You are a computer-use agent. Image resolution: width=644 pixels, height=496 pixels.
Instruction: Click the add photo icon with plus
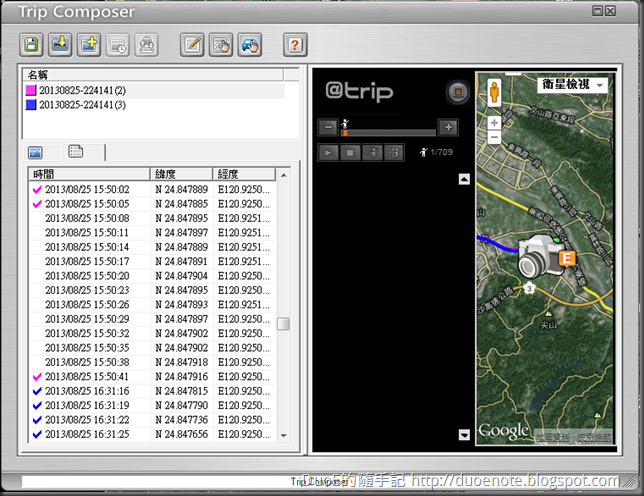coord(90,44)
